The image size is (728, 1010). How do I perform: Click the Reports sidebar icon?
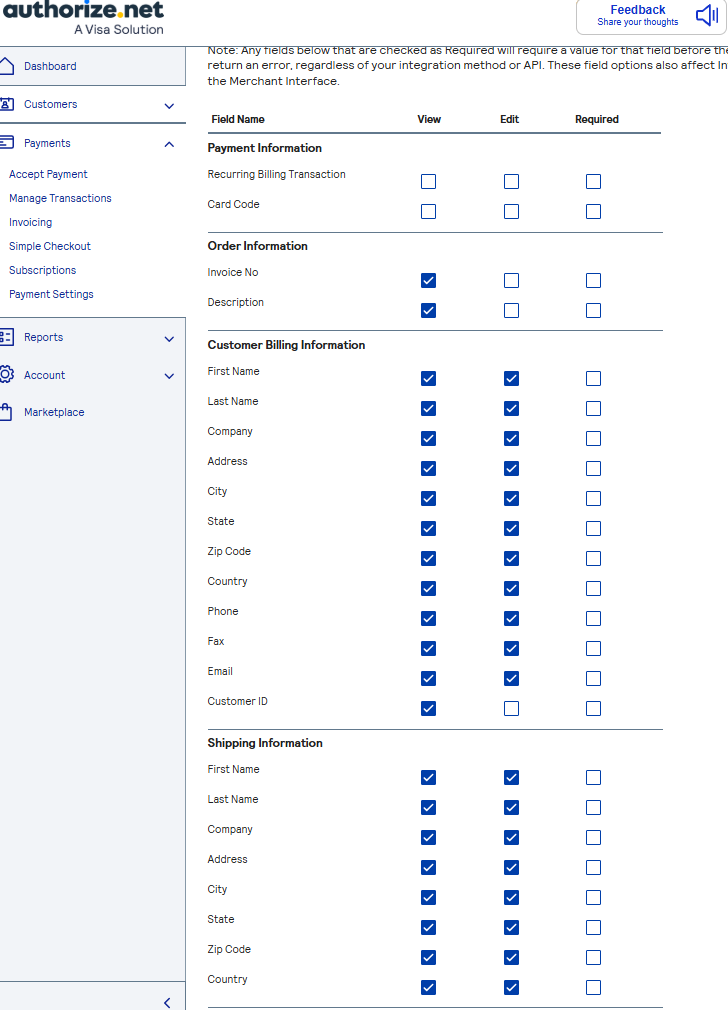click(x=6, y=337)
